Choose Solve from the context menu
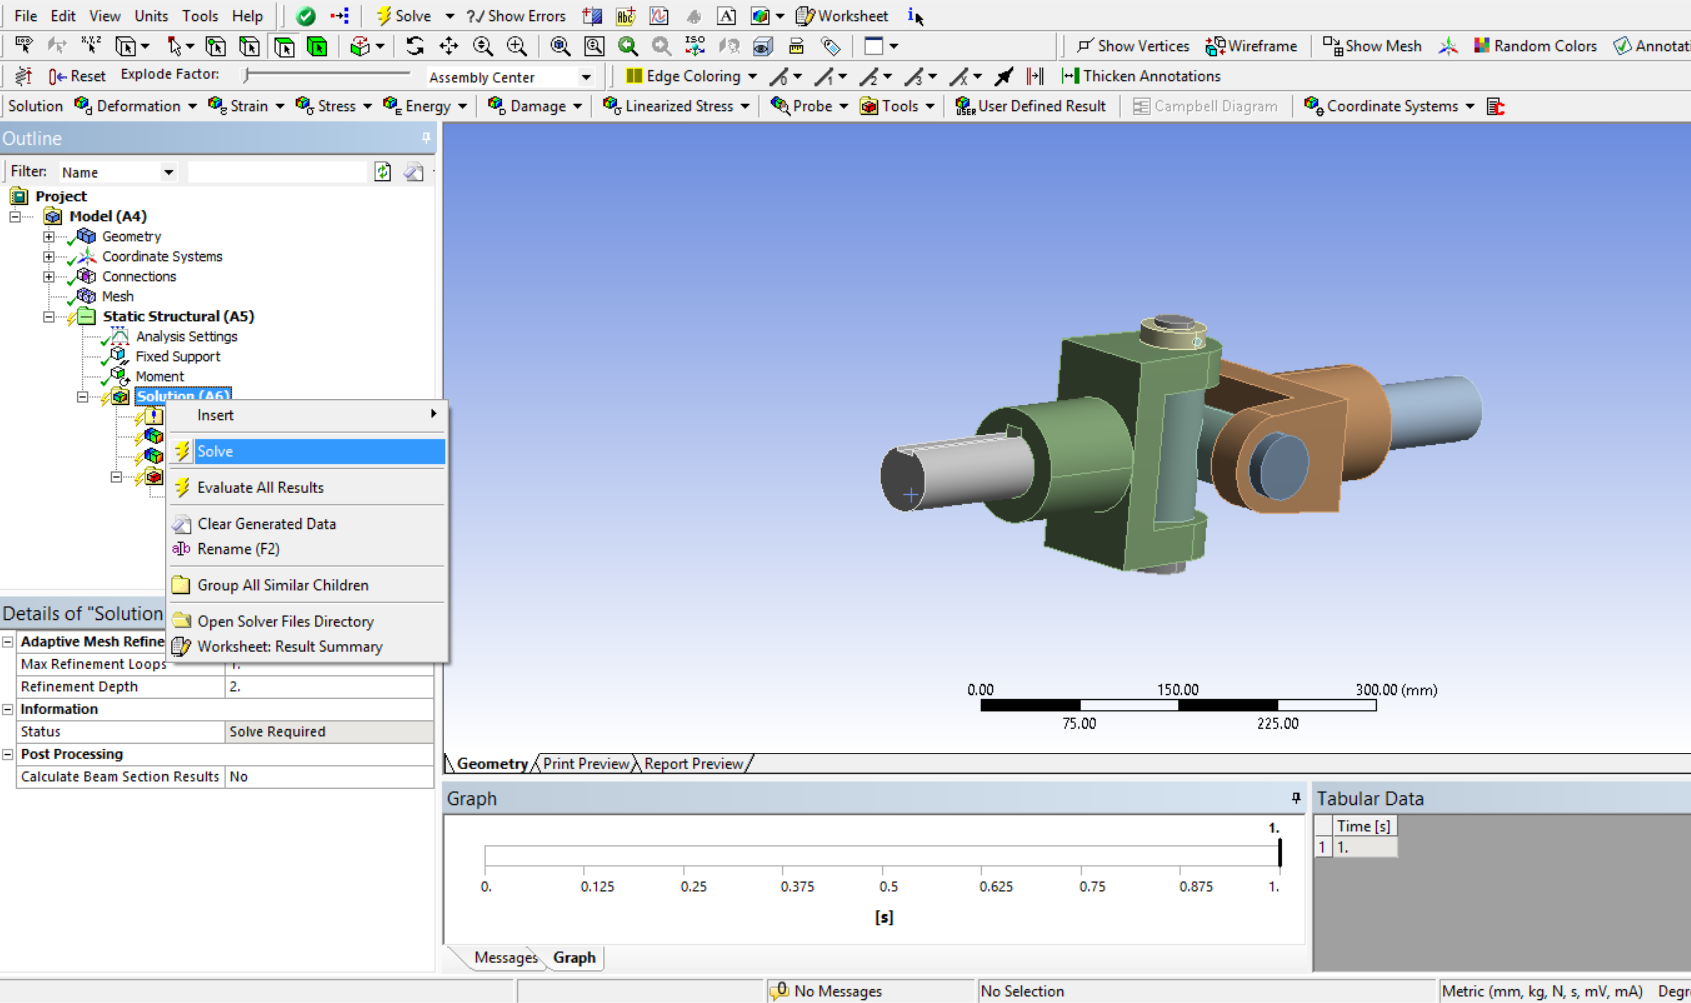This screenshot has height=1003, width=1691. point(307,451)
